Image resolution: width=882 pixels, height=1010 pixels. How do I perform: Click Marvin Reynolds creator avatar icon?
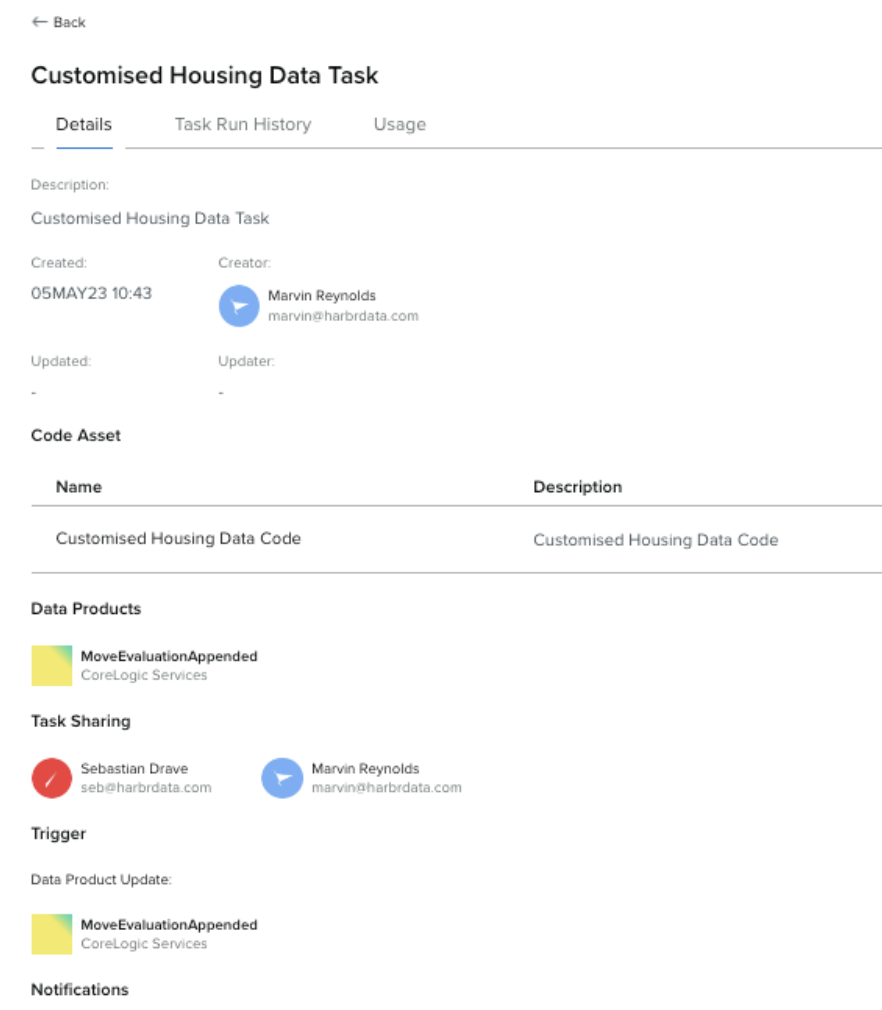tap(239, 306)
